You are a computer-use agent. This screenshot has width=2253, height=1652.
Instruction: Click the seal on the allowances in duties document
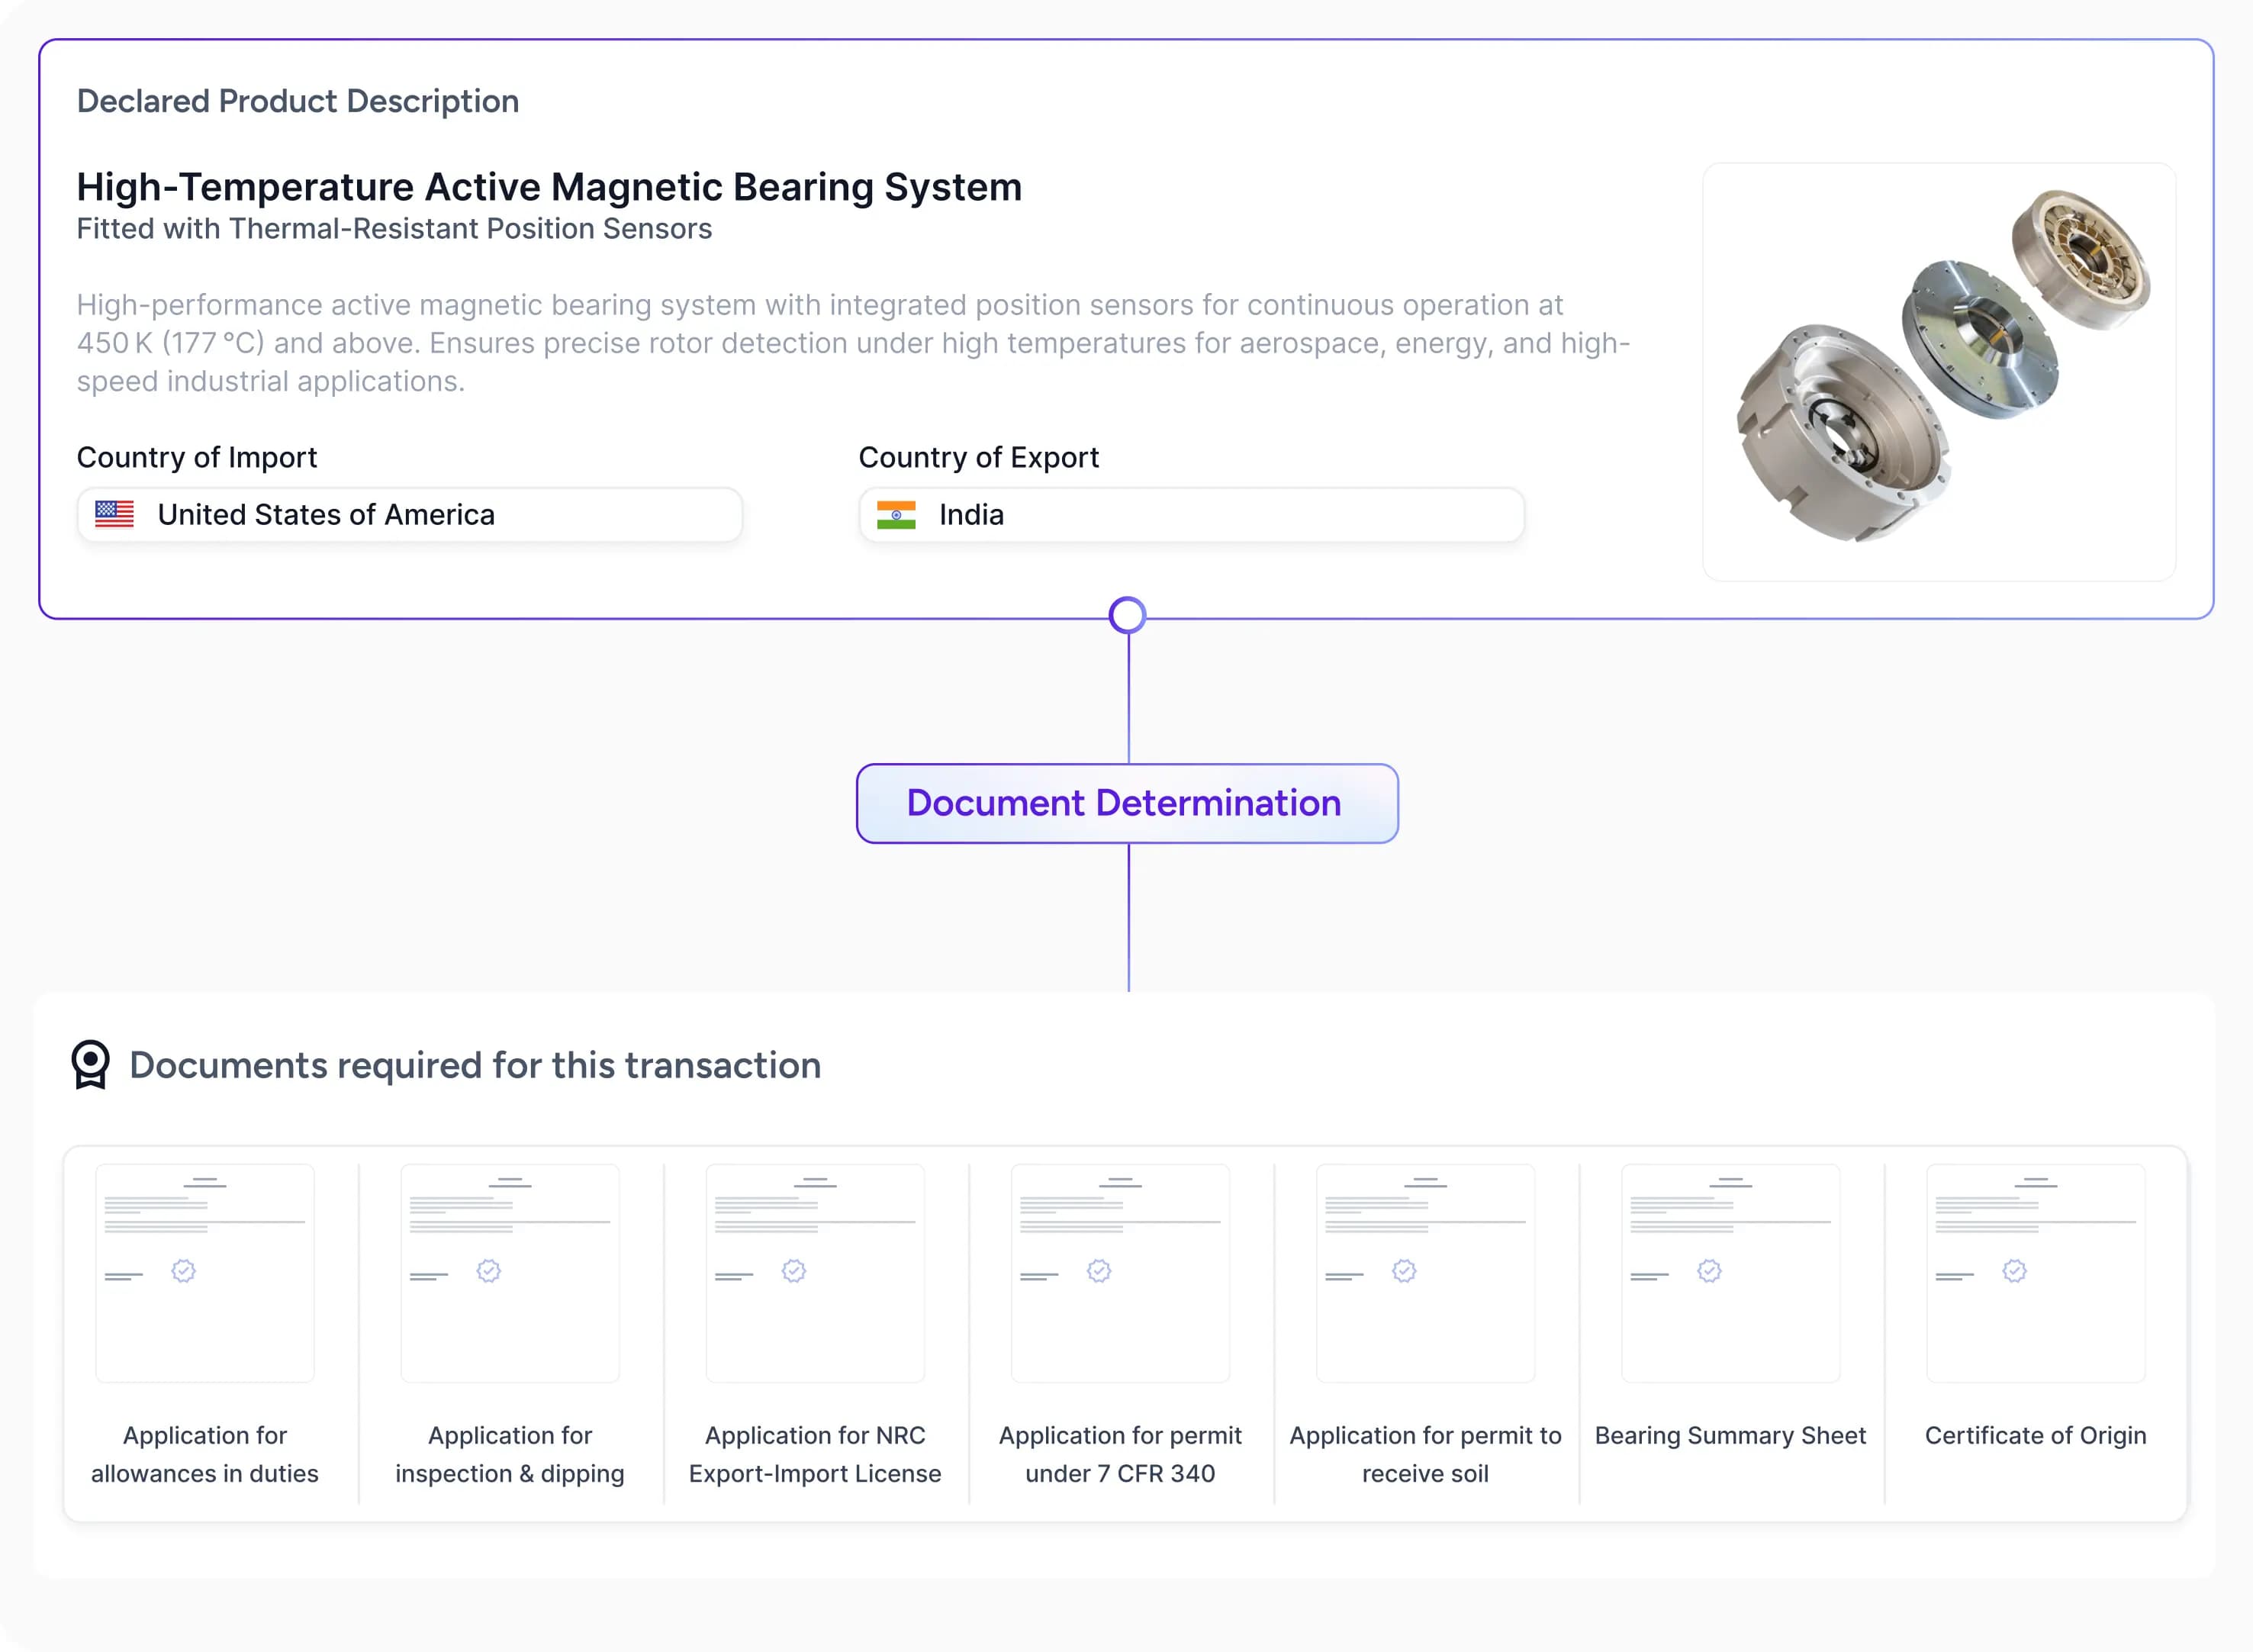click(184, 1270)
